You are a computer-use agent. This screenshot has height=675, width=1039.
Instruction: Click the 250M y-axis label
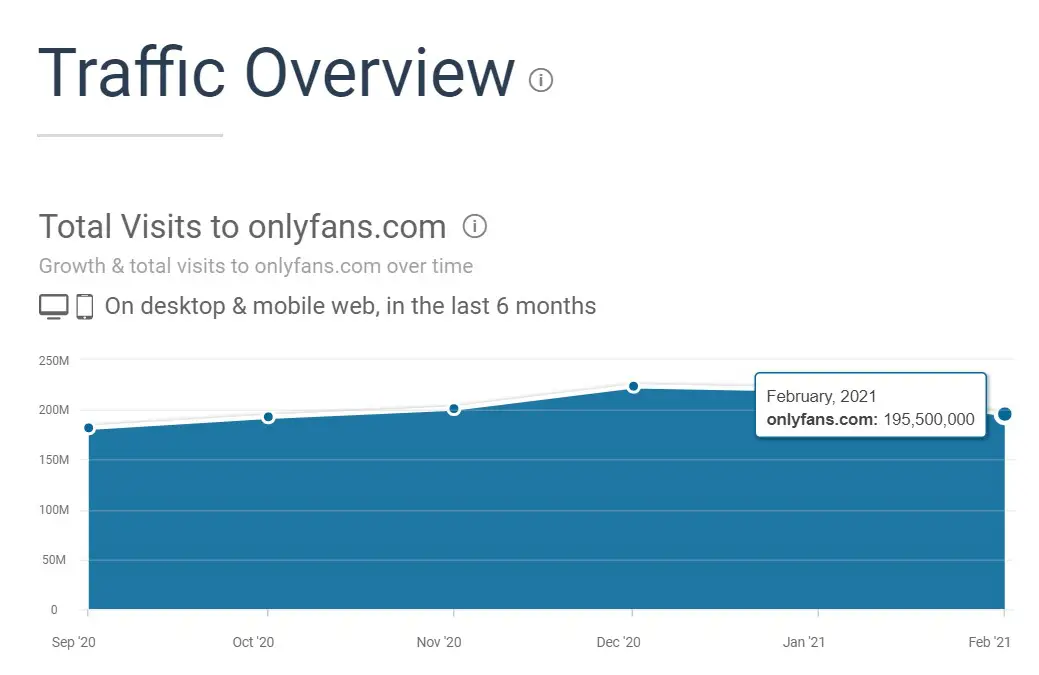tap(54, 361)
